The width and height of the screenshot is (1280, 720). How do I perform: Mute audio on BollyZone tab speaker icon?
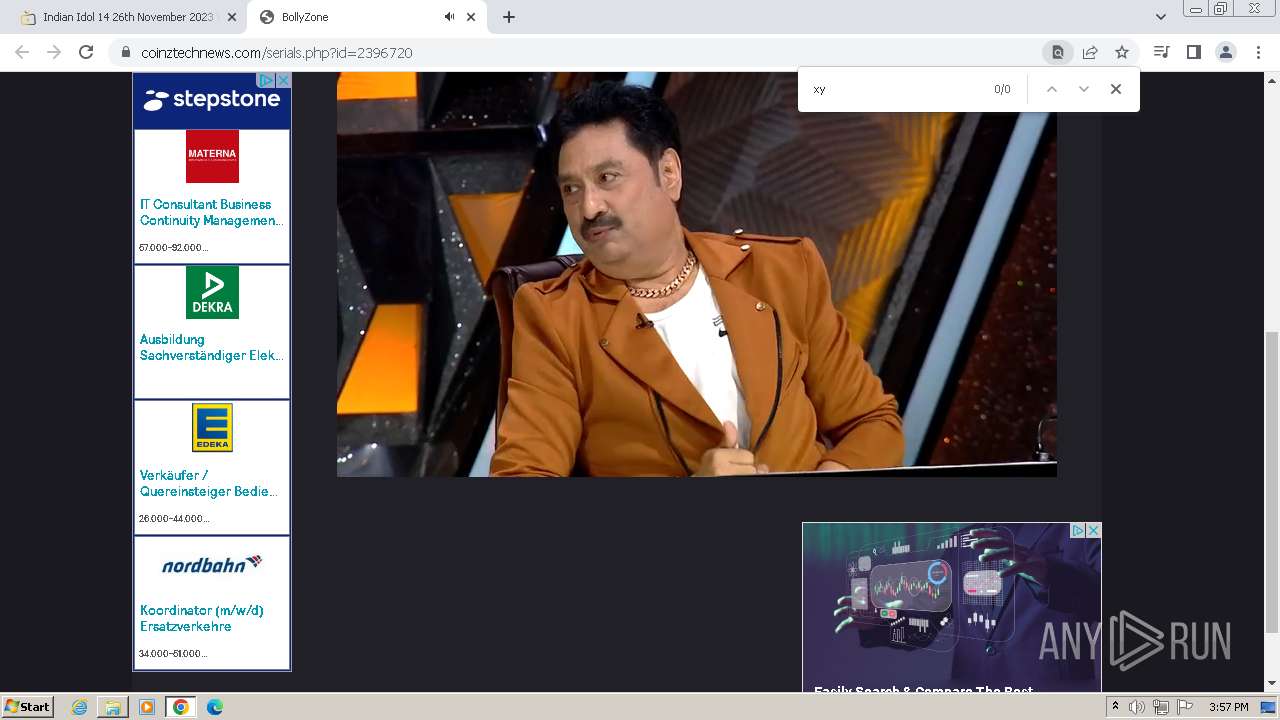449,17
